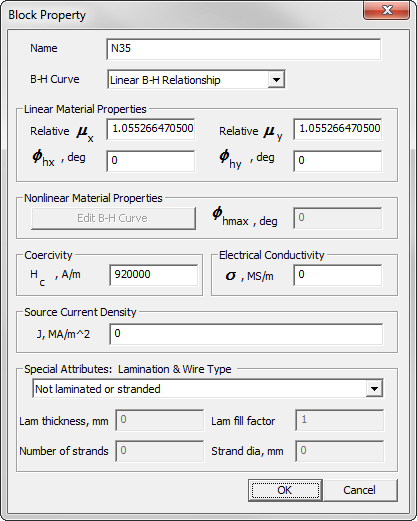417x521 pixels.
Task: Click the Source Current Density J field
Action: point(246,334)
